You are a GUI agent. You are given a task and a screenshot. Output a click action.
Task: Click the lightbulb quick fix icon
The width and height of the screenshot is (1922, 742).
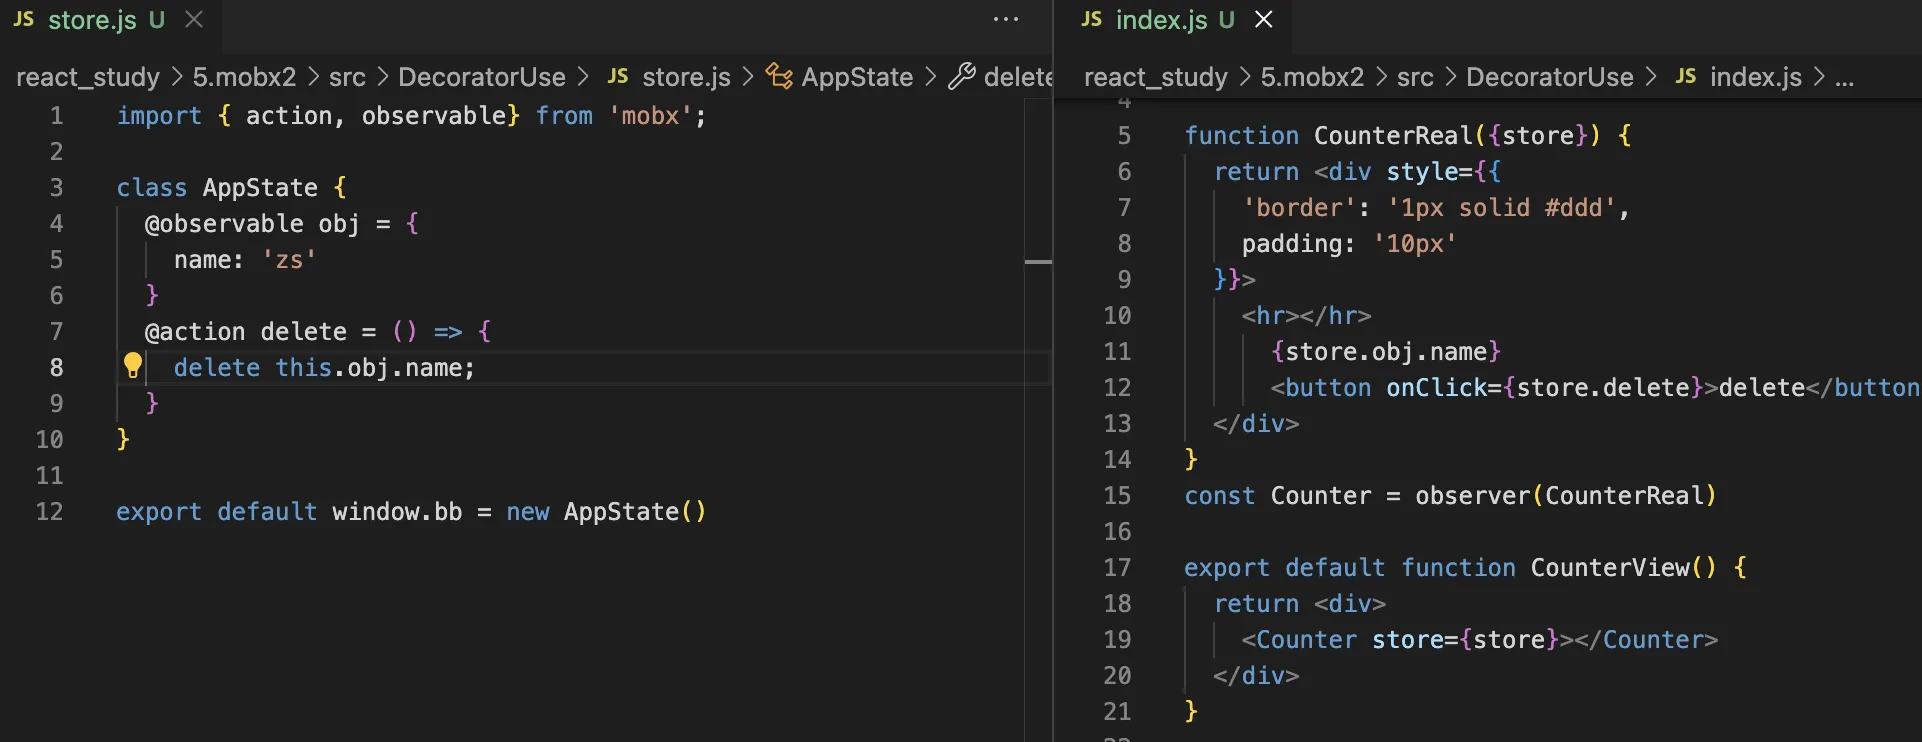tap(132, 366)
